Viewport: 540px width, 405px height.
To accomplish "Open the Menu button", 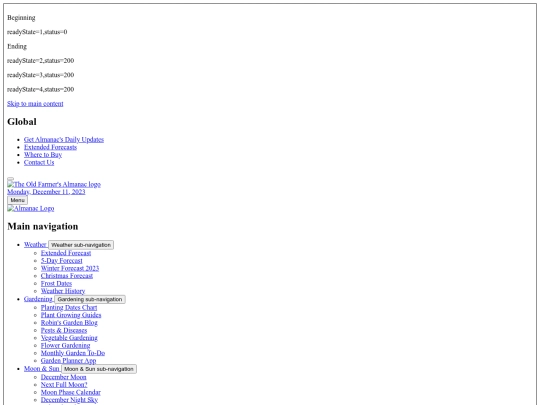I will (18, 200).
